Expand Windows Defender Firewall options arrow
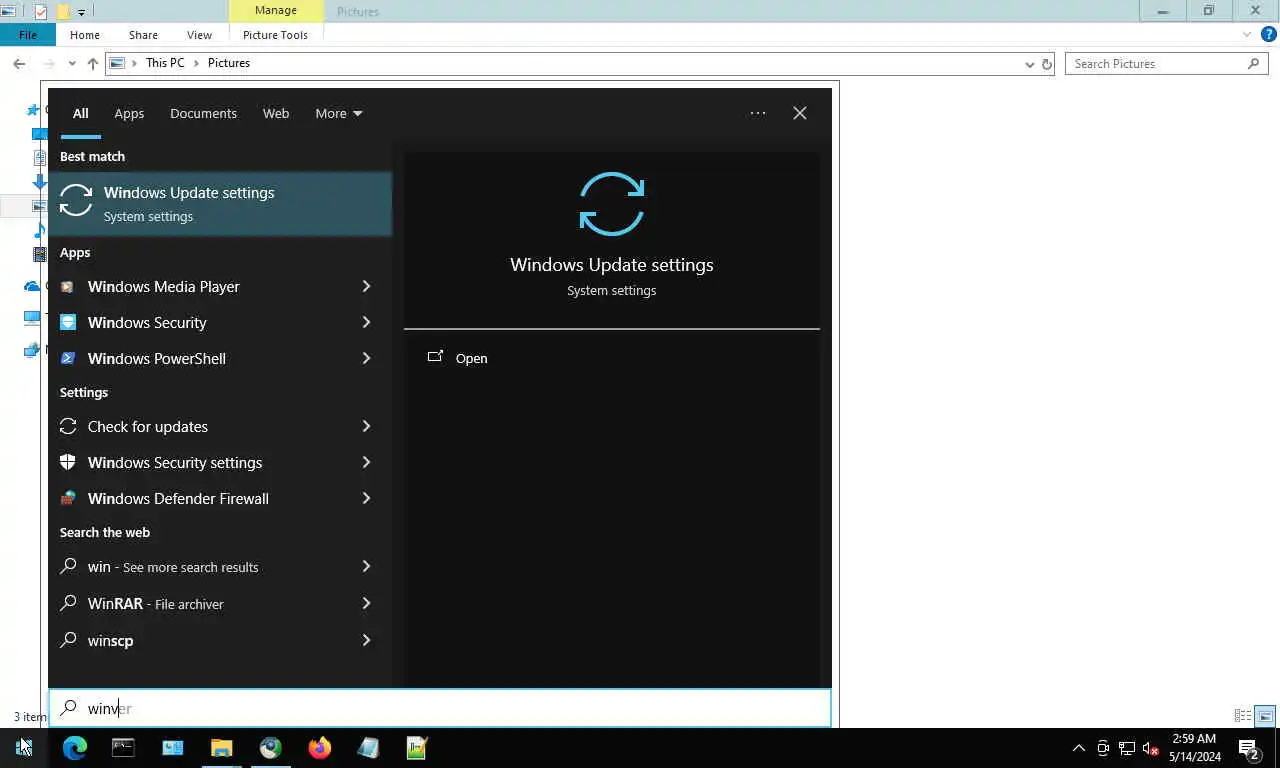This screenshot has height=768, width=1280. [366, 499]
